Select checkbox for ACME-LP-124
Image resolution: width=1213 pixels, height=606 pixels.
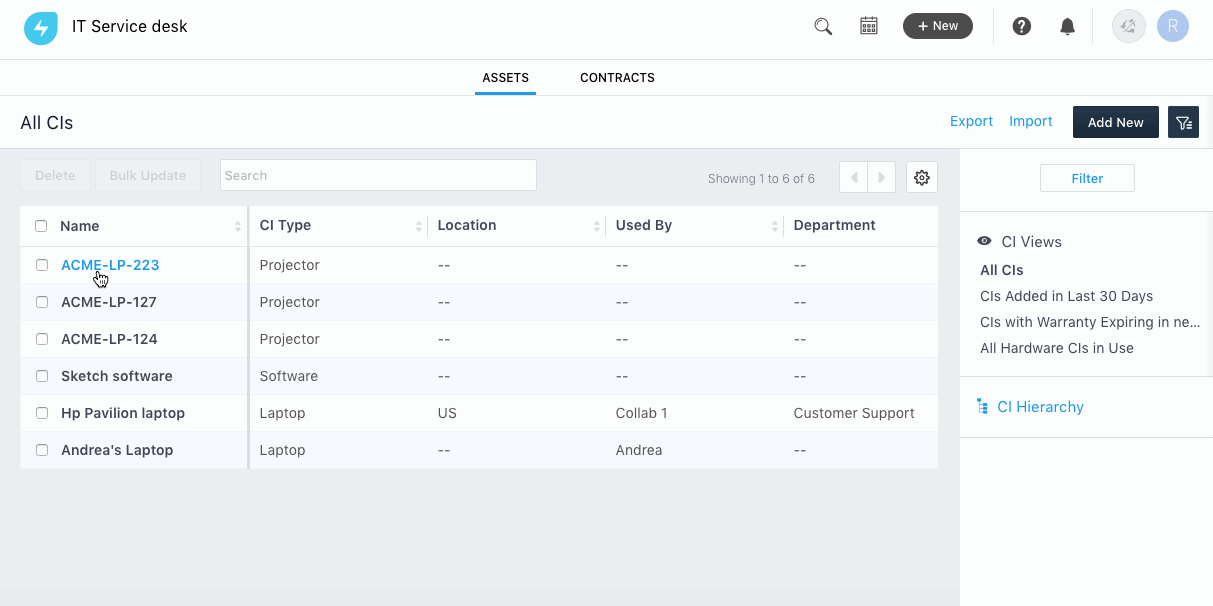(42, 339)
